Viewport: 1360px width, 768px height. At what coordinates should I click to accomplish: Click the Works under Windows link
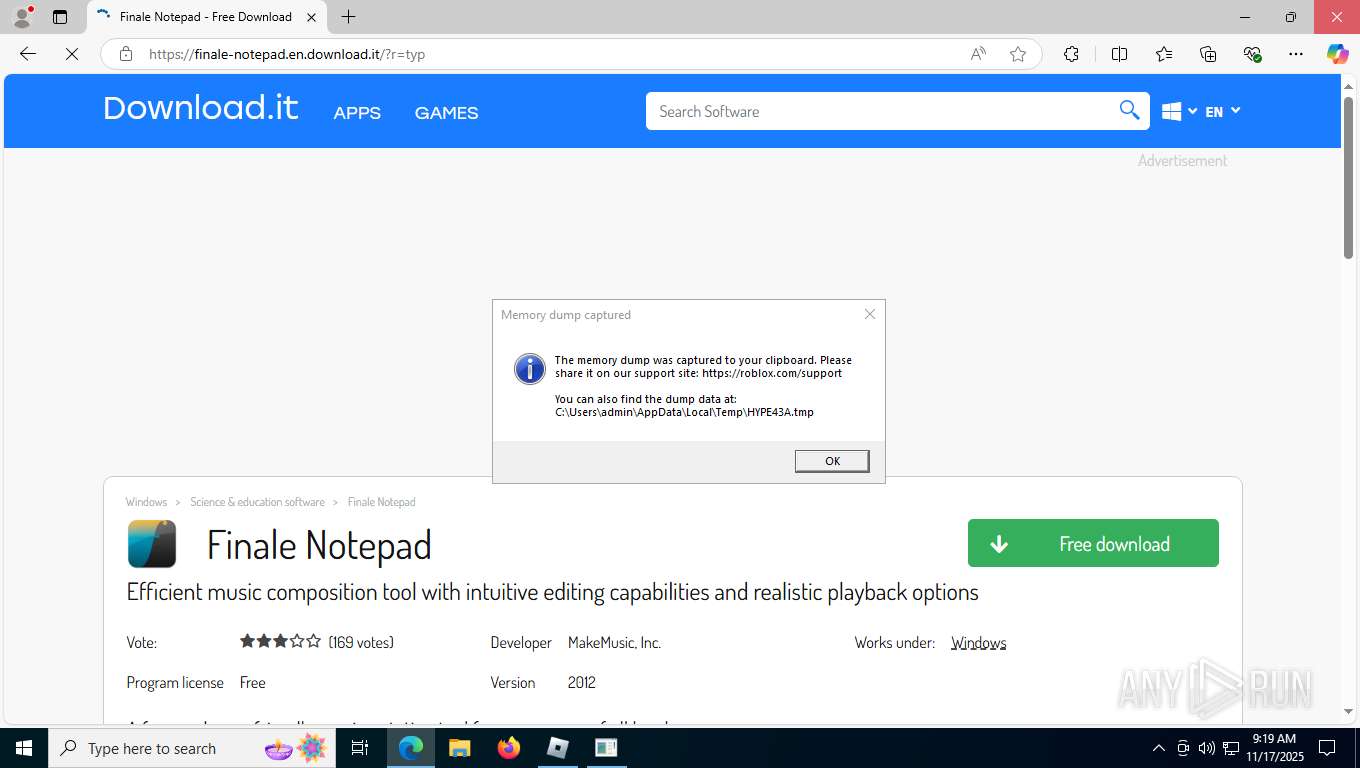pos(978,643)
